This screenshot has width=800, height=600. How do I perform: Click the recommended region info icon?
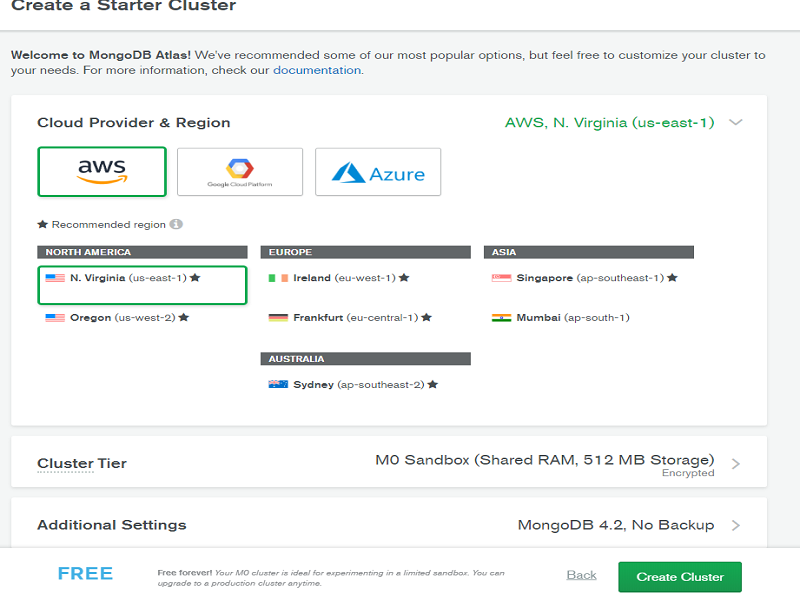[x=176, y=224]
